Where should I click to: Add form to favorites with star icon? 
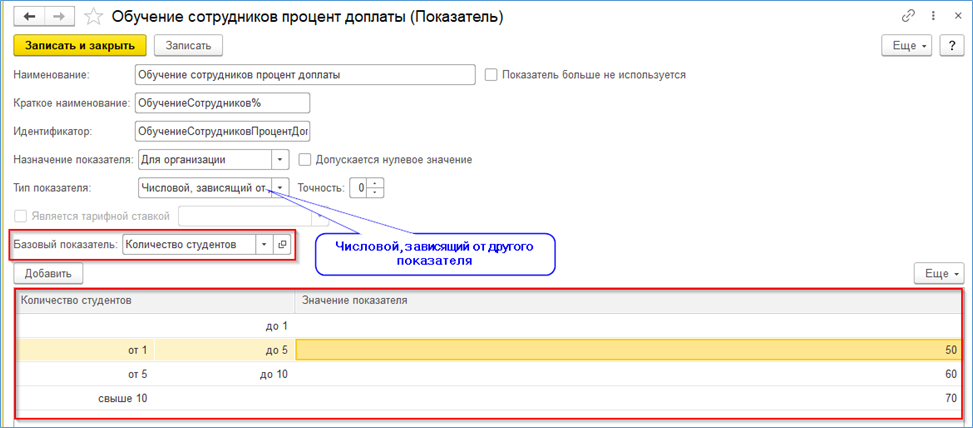pos(93,17)
